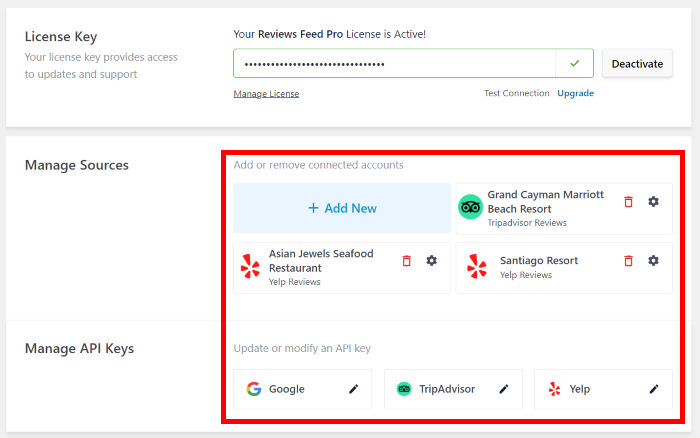The height and width of the screenshot is (438, 700).
Task: Open settings for Grand Cayman Marriott source
Action: point(653,202)
